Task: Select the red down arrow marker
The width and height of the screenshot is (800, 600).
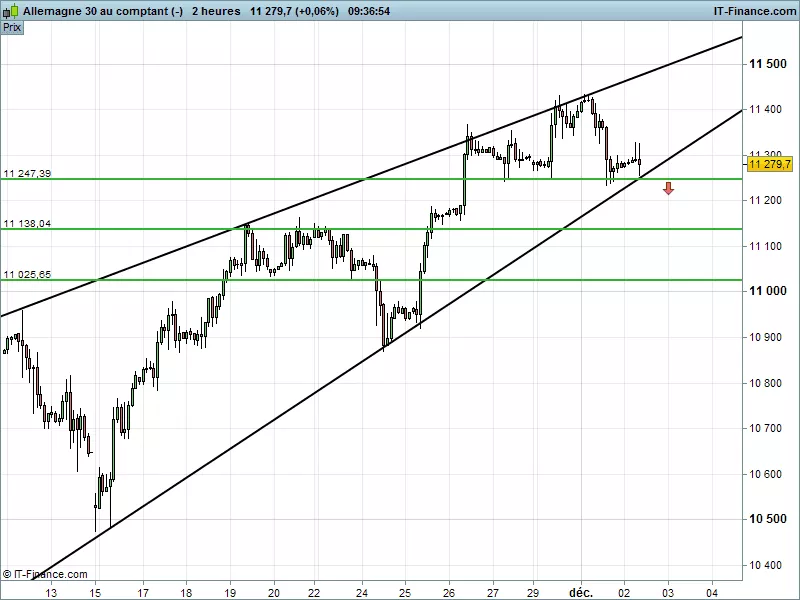Action: point(668,188)
